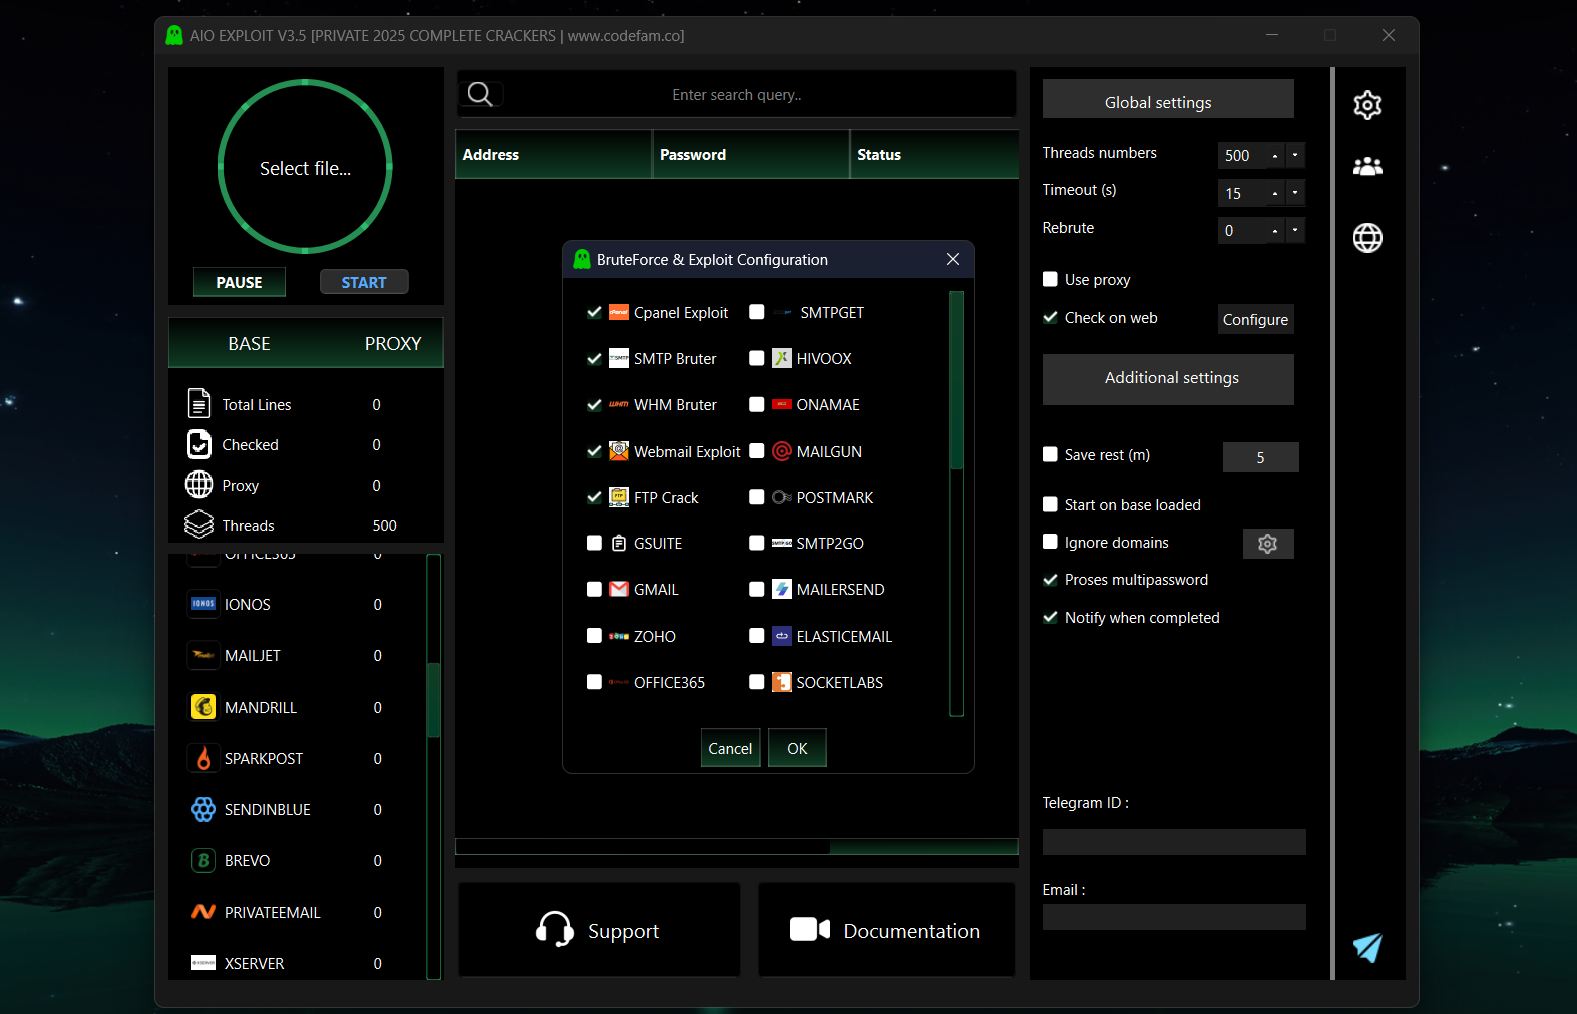This screenshot has height=1014, width=1577.
Task: Click the service list vertical scrollbar
Action: pyautogui.click(x=434, y=766)
